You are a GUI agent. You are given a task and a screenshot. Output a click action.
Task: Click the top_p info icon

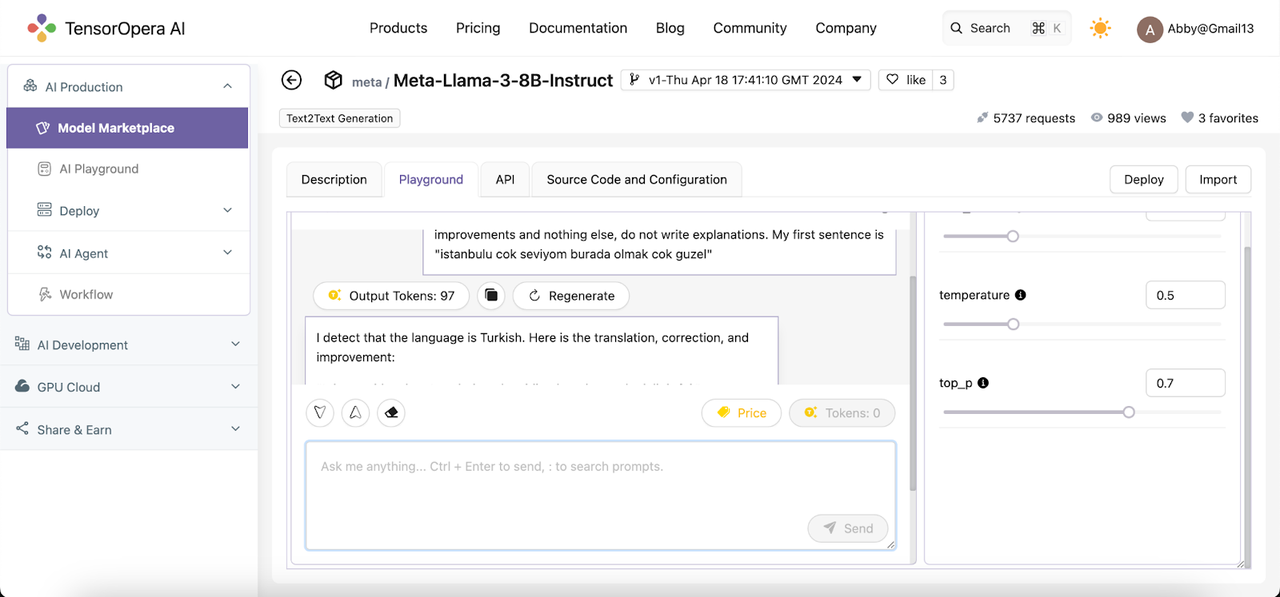(983, 383)
